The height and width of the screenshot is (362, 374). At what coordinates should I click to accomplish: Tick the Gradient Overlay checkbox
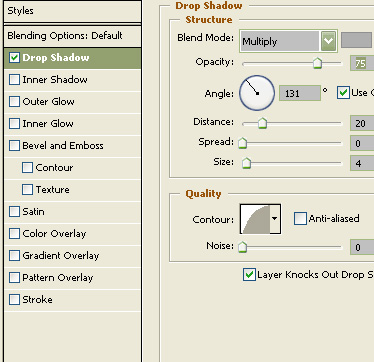click(14, 256)
